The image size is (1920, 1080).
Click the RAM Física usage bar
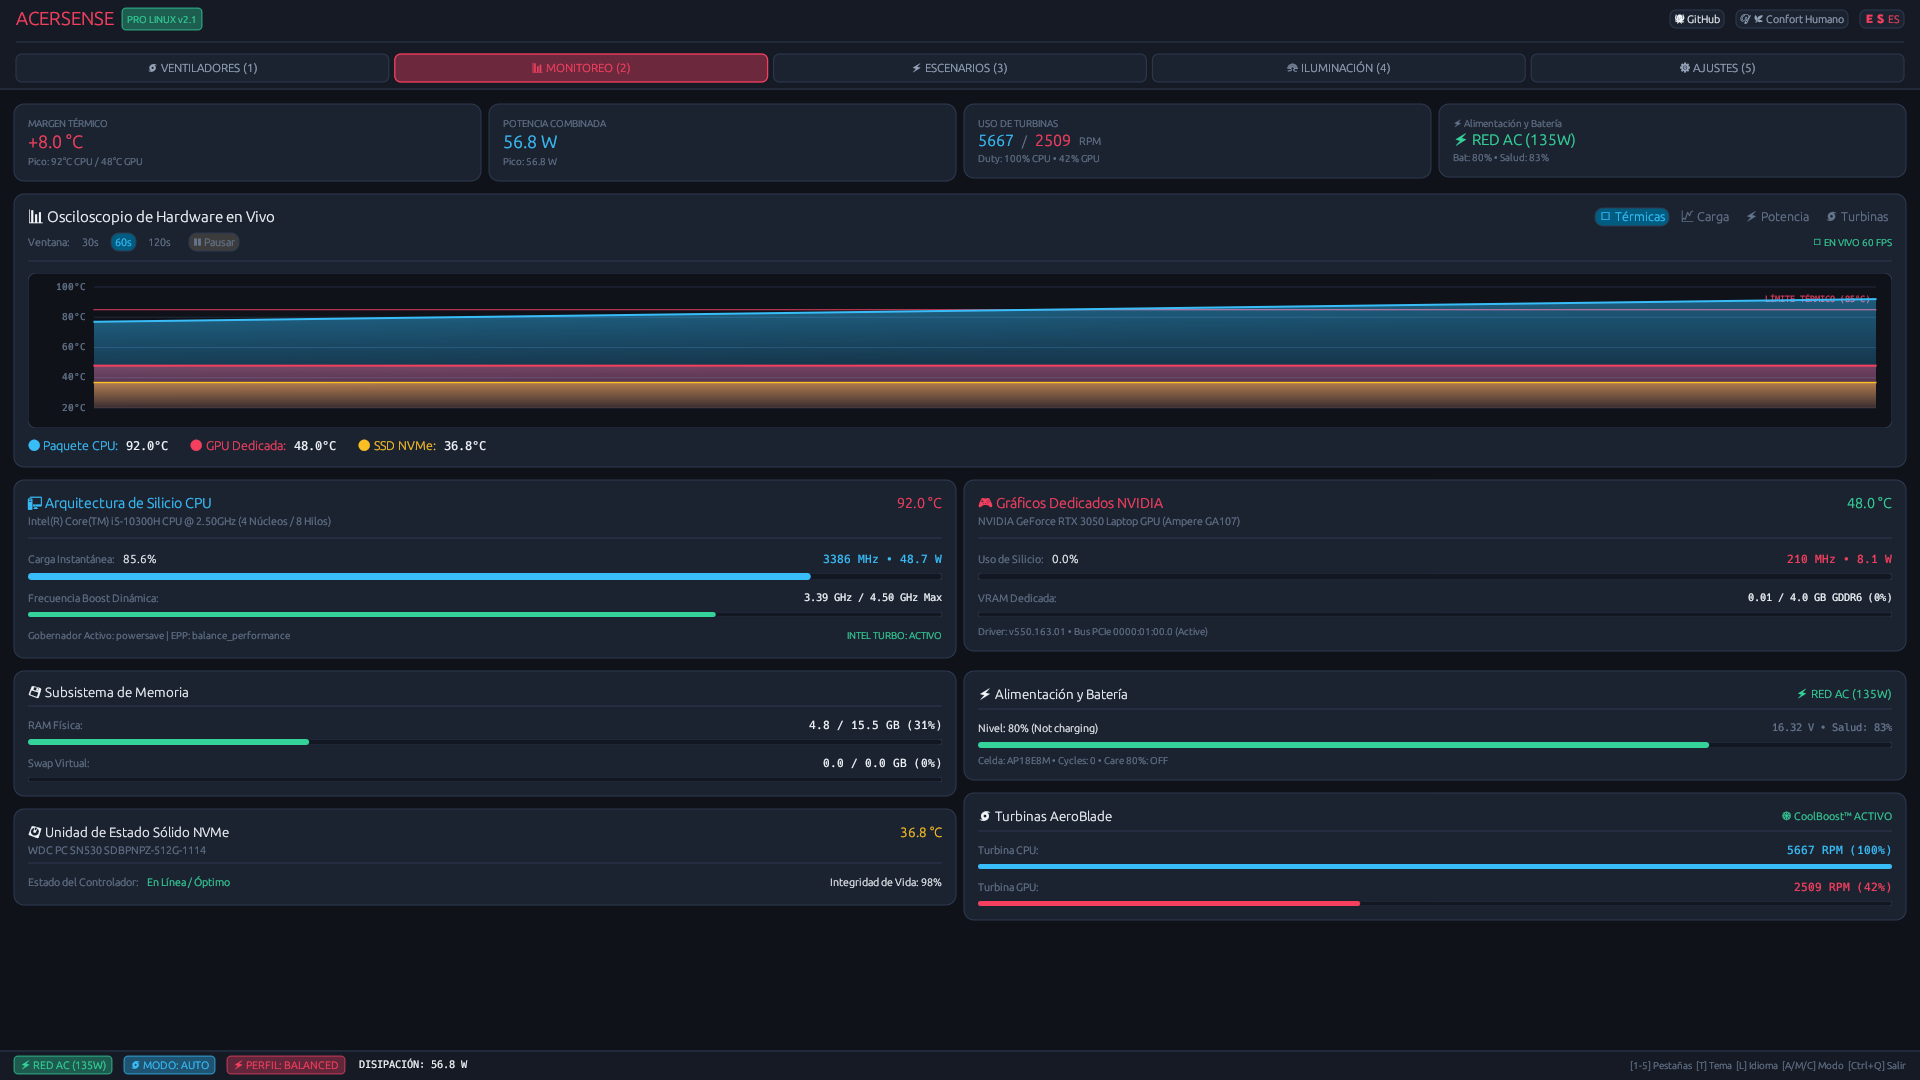pos(485,742)
